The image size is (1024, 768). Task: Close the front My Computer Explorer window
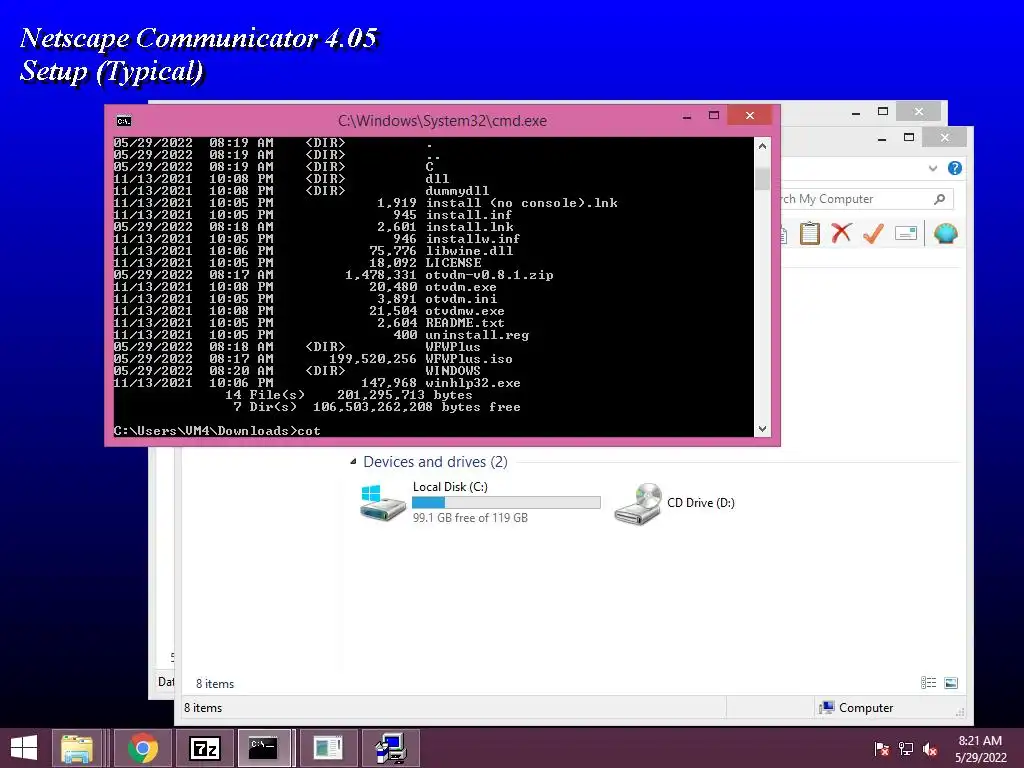click(x=945, y=137)
